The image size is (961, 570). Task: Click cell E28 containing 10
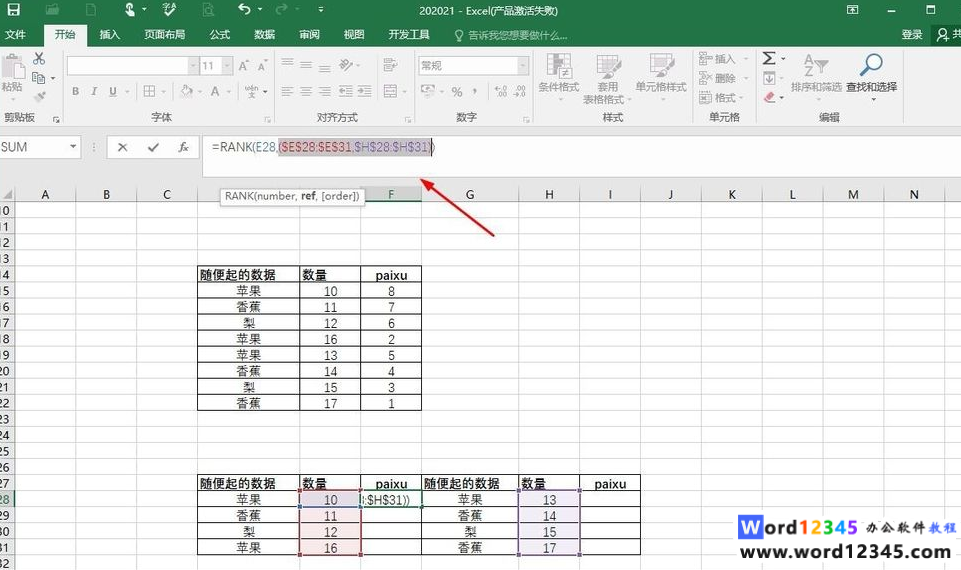coord(330,499)
